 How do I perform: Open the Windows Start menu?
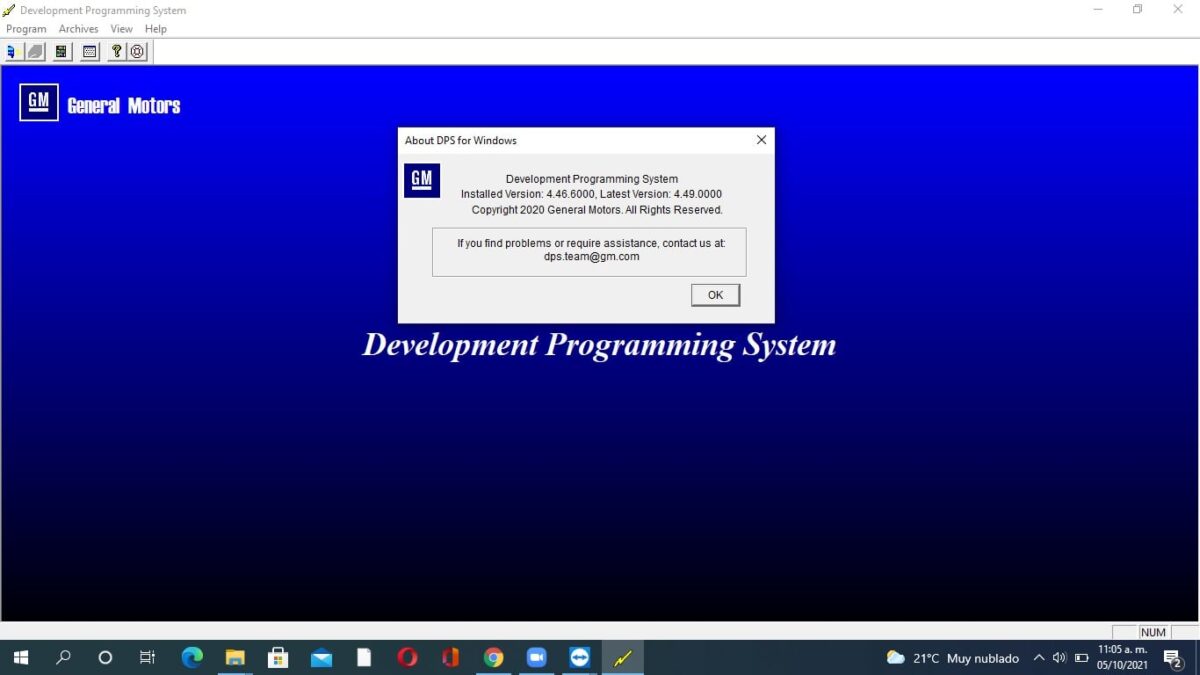point(20,657)
